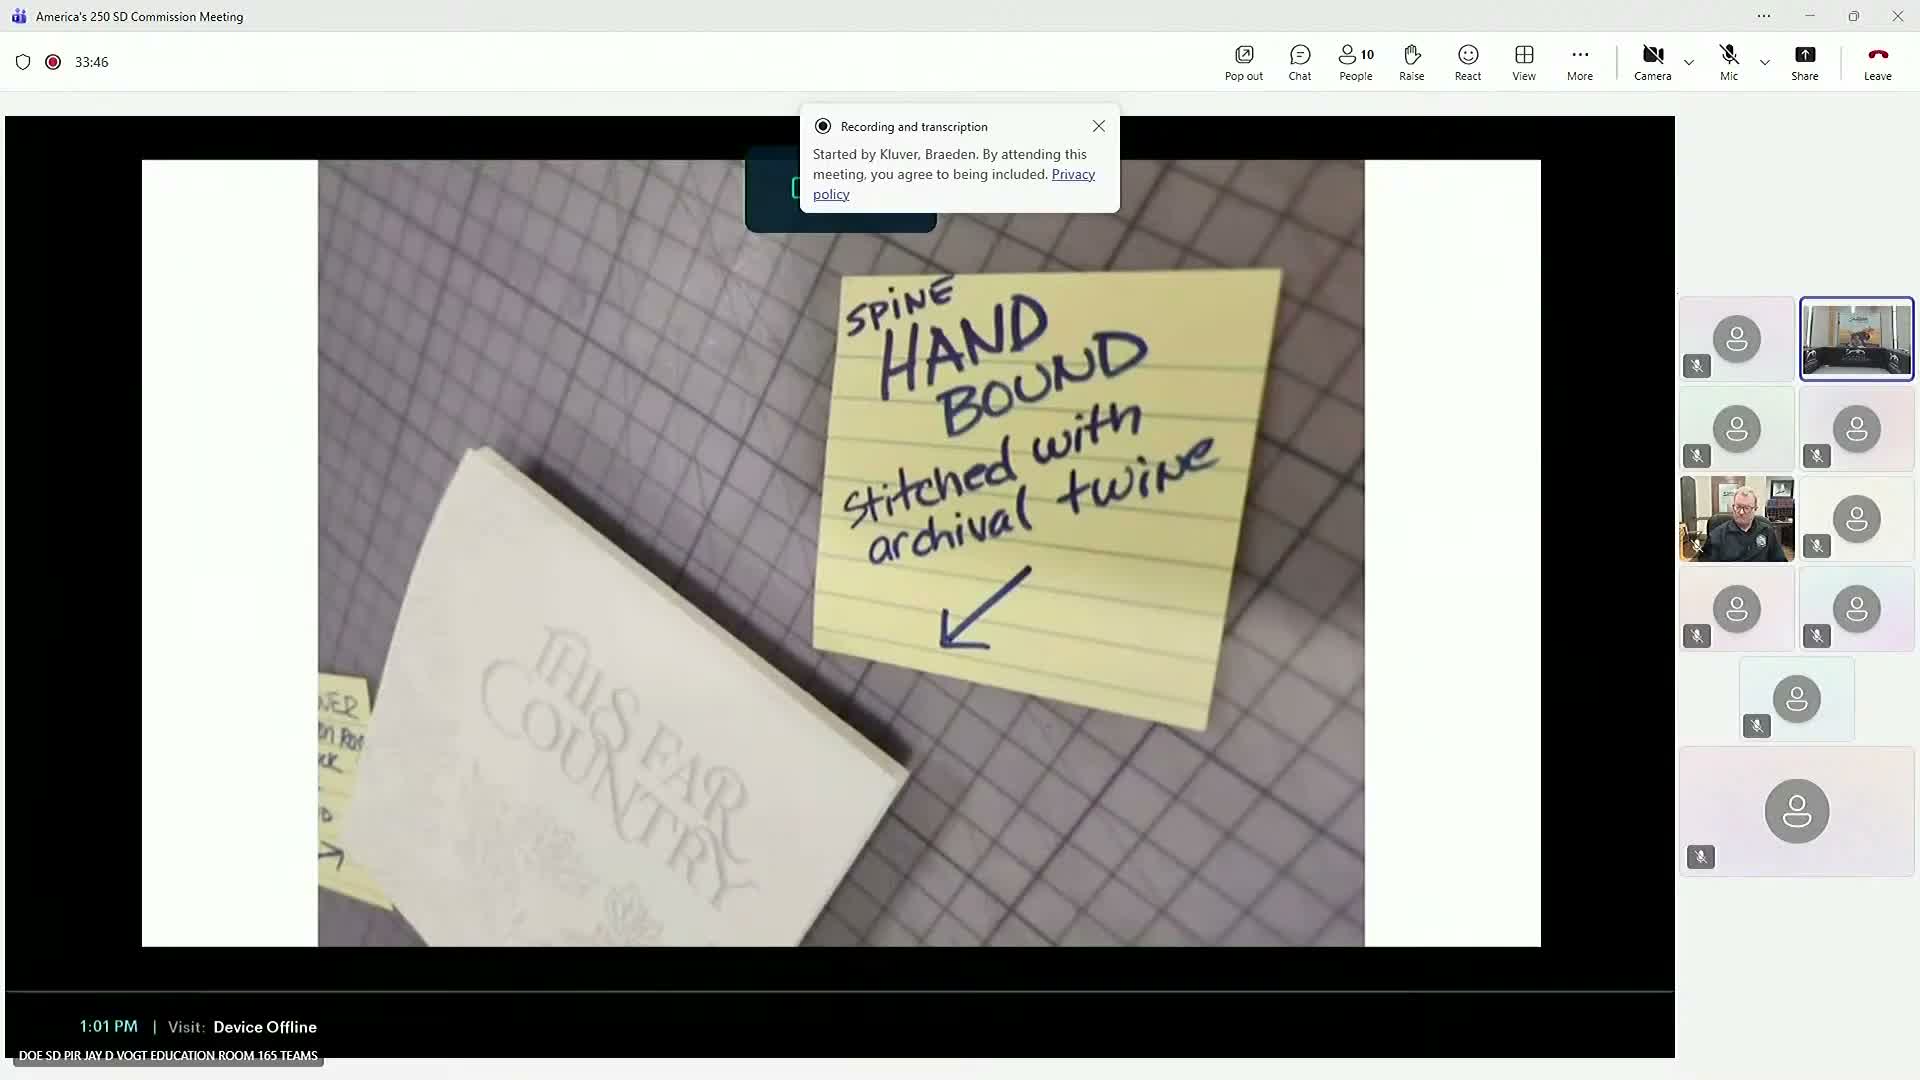Image resolution: width=1920 pixels, height=1080 pixels.
Task: Raise your hand in the meeting
Action: [1411, 62]
